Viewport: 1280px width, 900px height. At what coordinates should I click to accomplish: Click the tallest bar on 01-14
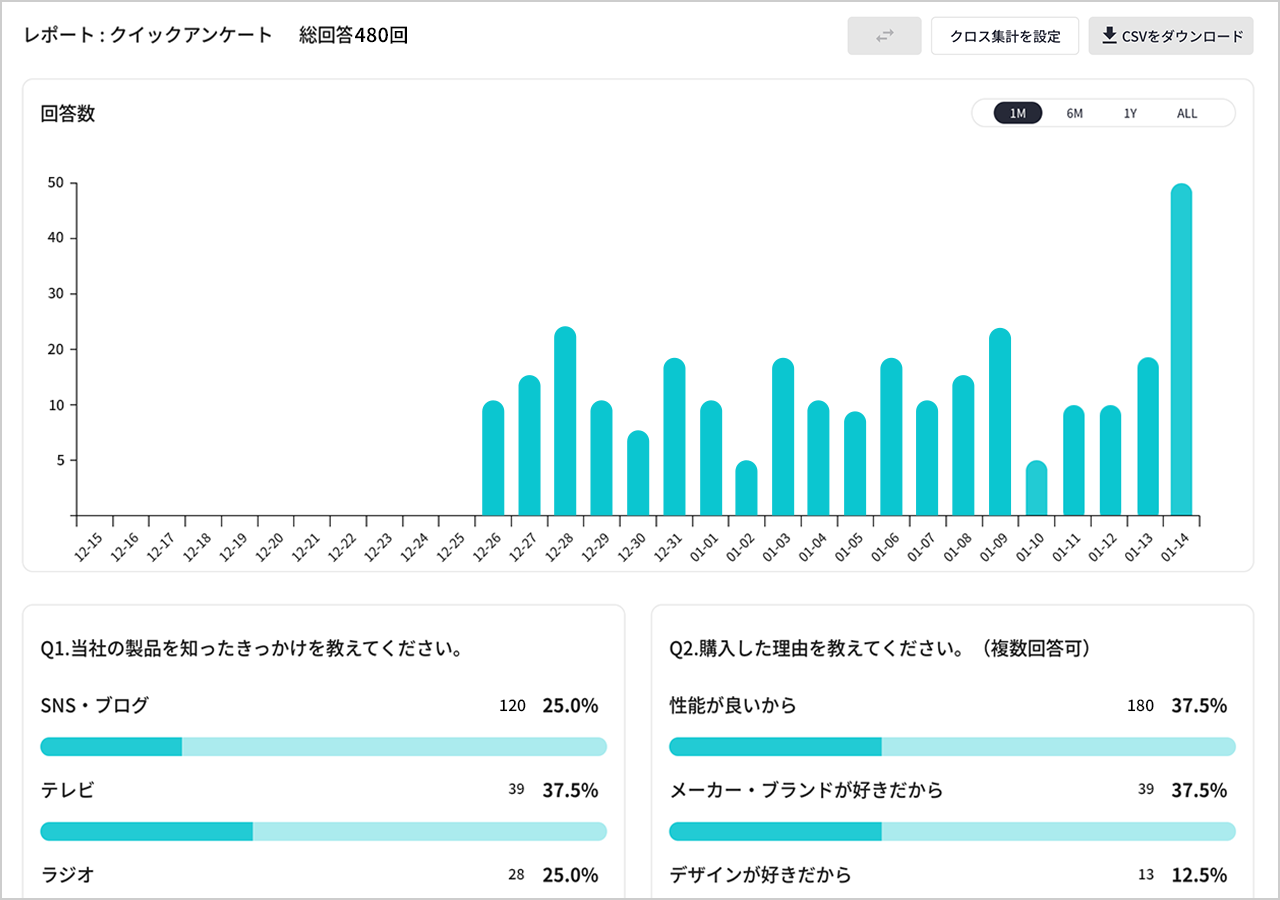(x=1181, y=350)
